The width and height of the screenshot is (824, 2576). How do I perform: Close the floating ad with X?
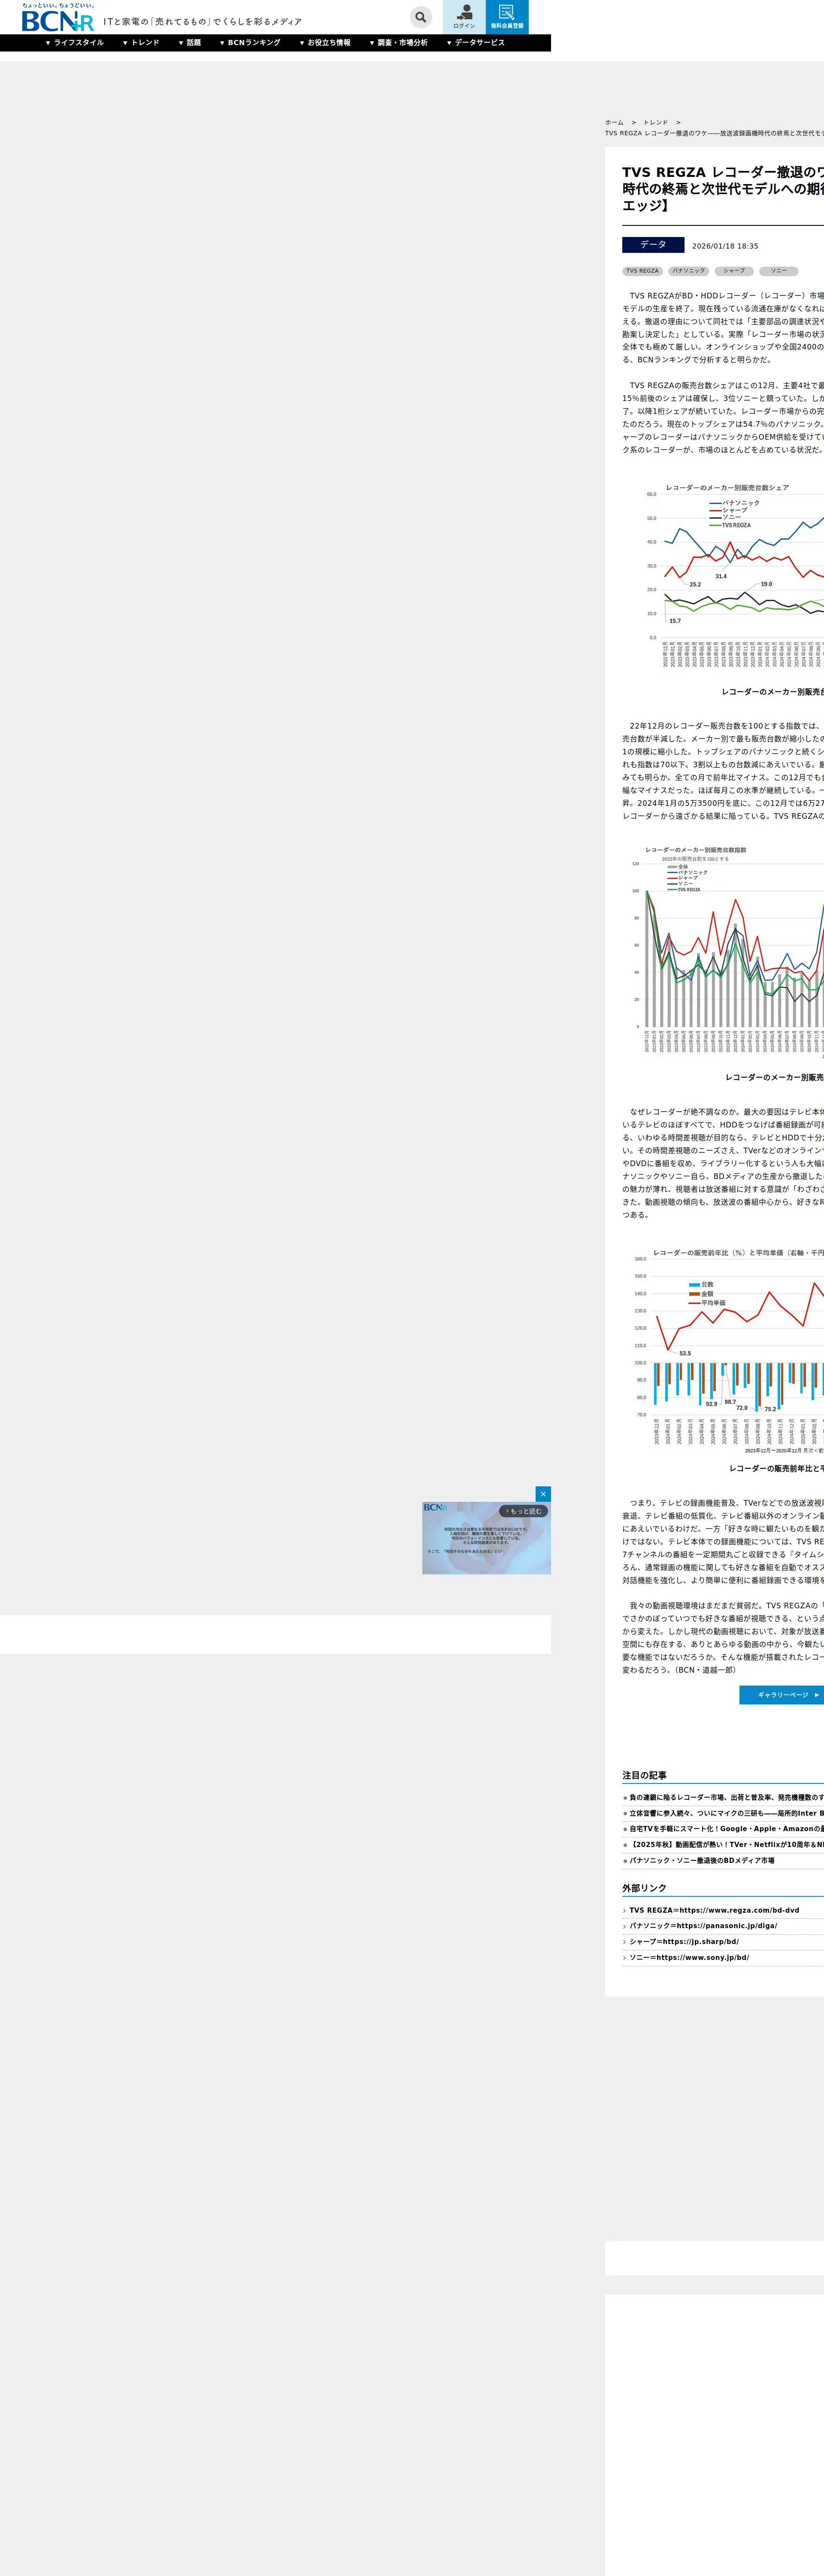(x=543, y=1494)
